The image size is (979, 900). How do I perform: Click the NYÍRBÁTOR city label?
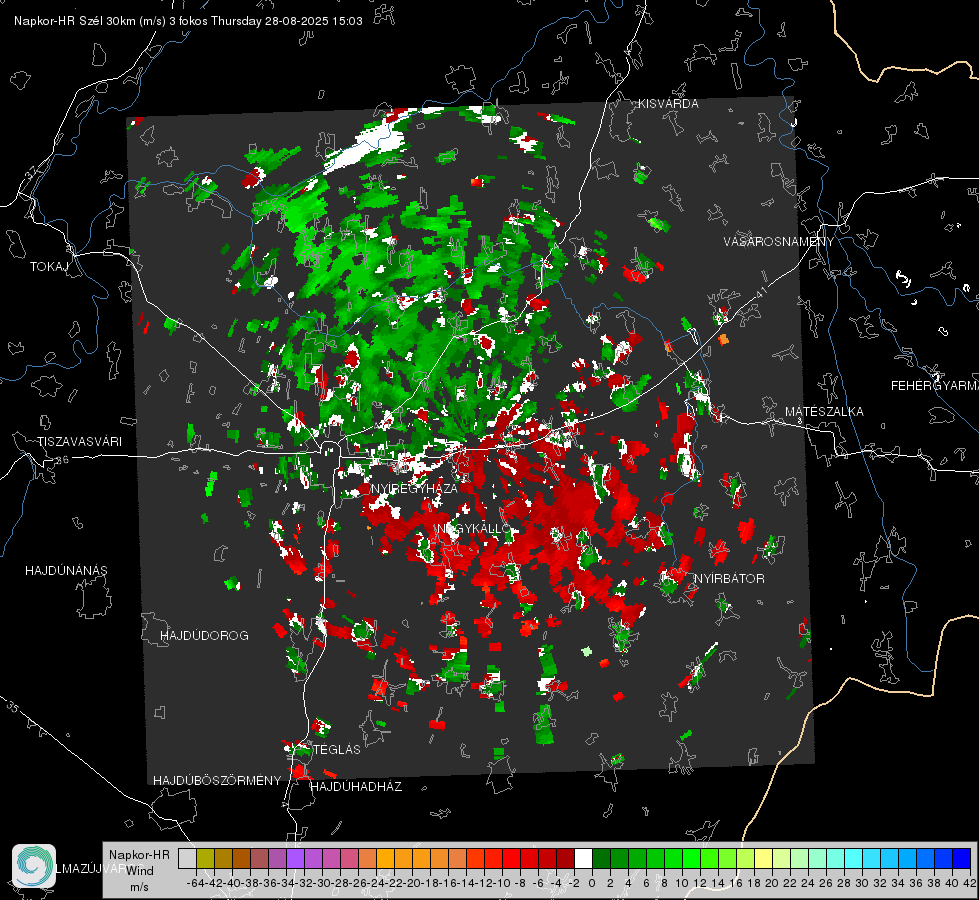tap(729, 579)
